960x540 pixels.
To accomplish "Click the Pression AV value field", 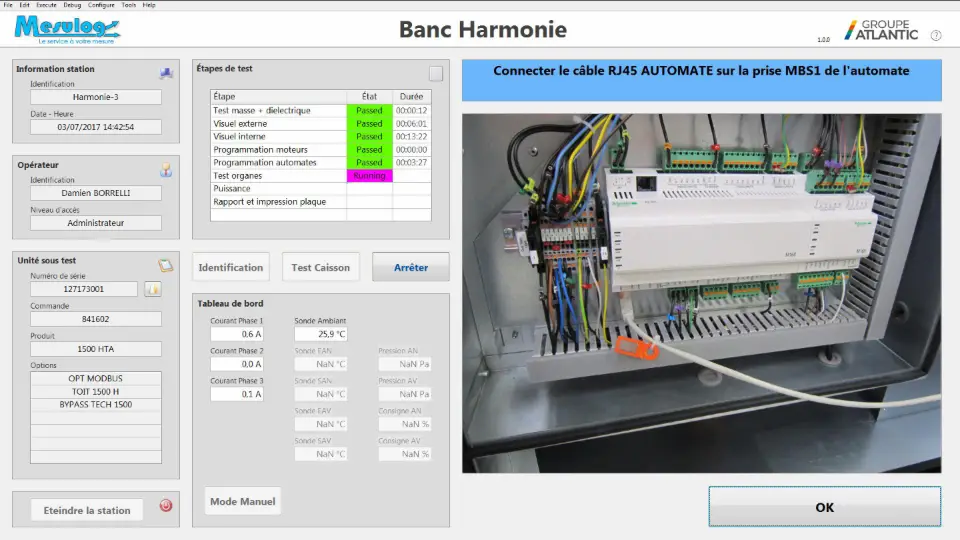I will click(405, 394).
